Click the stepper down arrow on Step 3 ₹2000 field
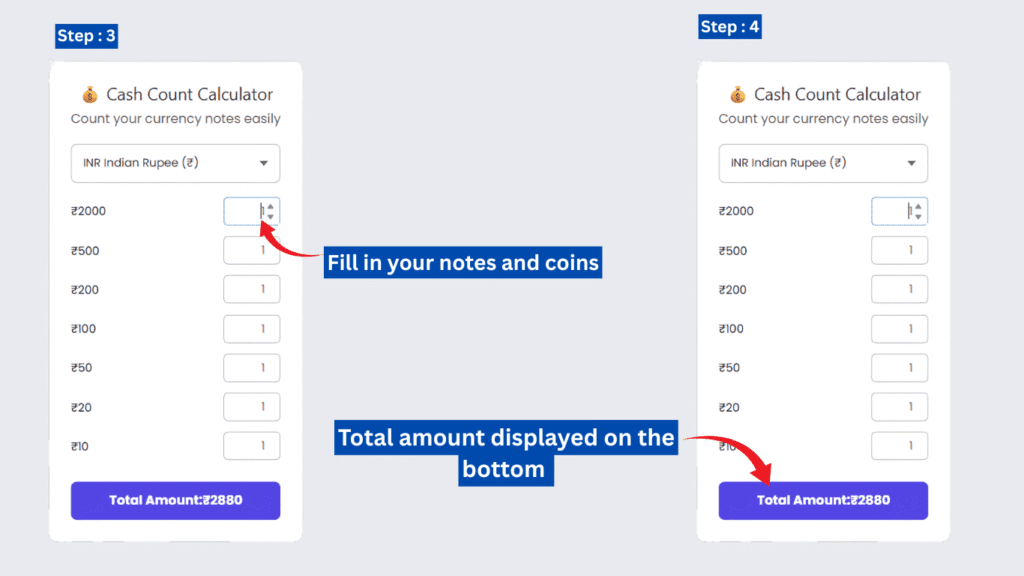Image resolution: width=1024 pixels, height=576 pixels. coord(268,215)
